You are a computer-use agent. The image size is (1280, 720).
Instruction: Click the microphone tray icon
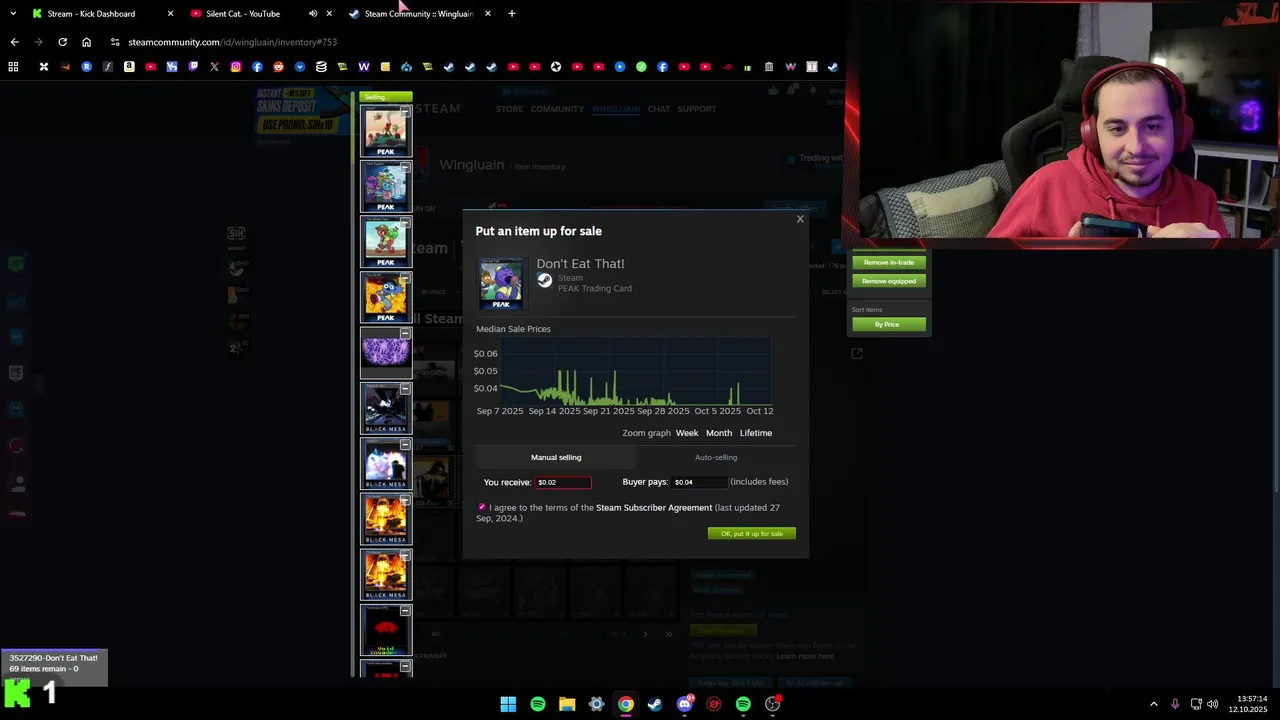point(1175,704)
